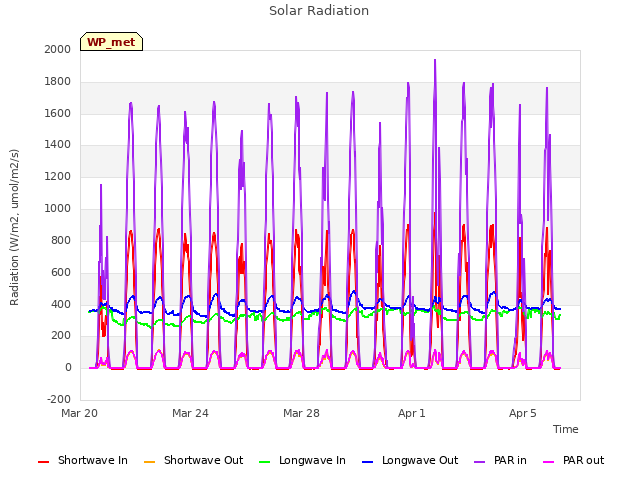This screenshot has width=640, height=480.
Task: Click the Mar 28 x-axis label
Action: click(x=301, y=413)
